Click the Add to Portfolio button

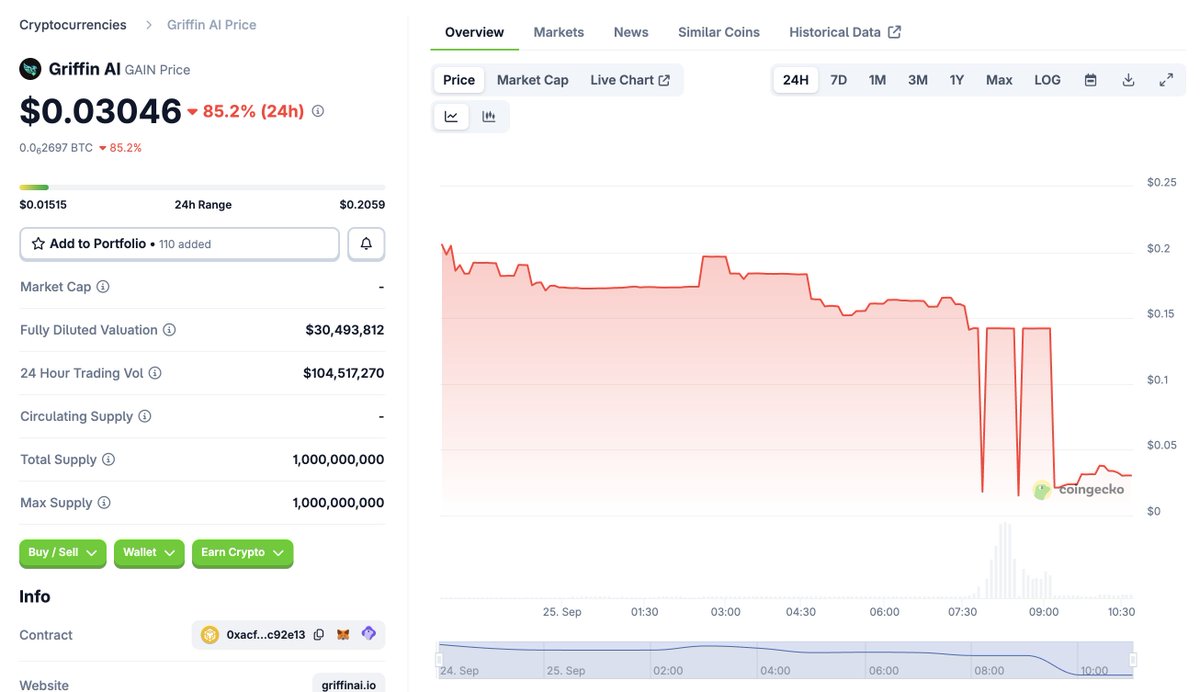click(179, 244)
